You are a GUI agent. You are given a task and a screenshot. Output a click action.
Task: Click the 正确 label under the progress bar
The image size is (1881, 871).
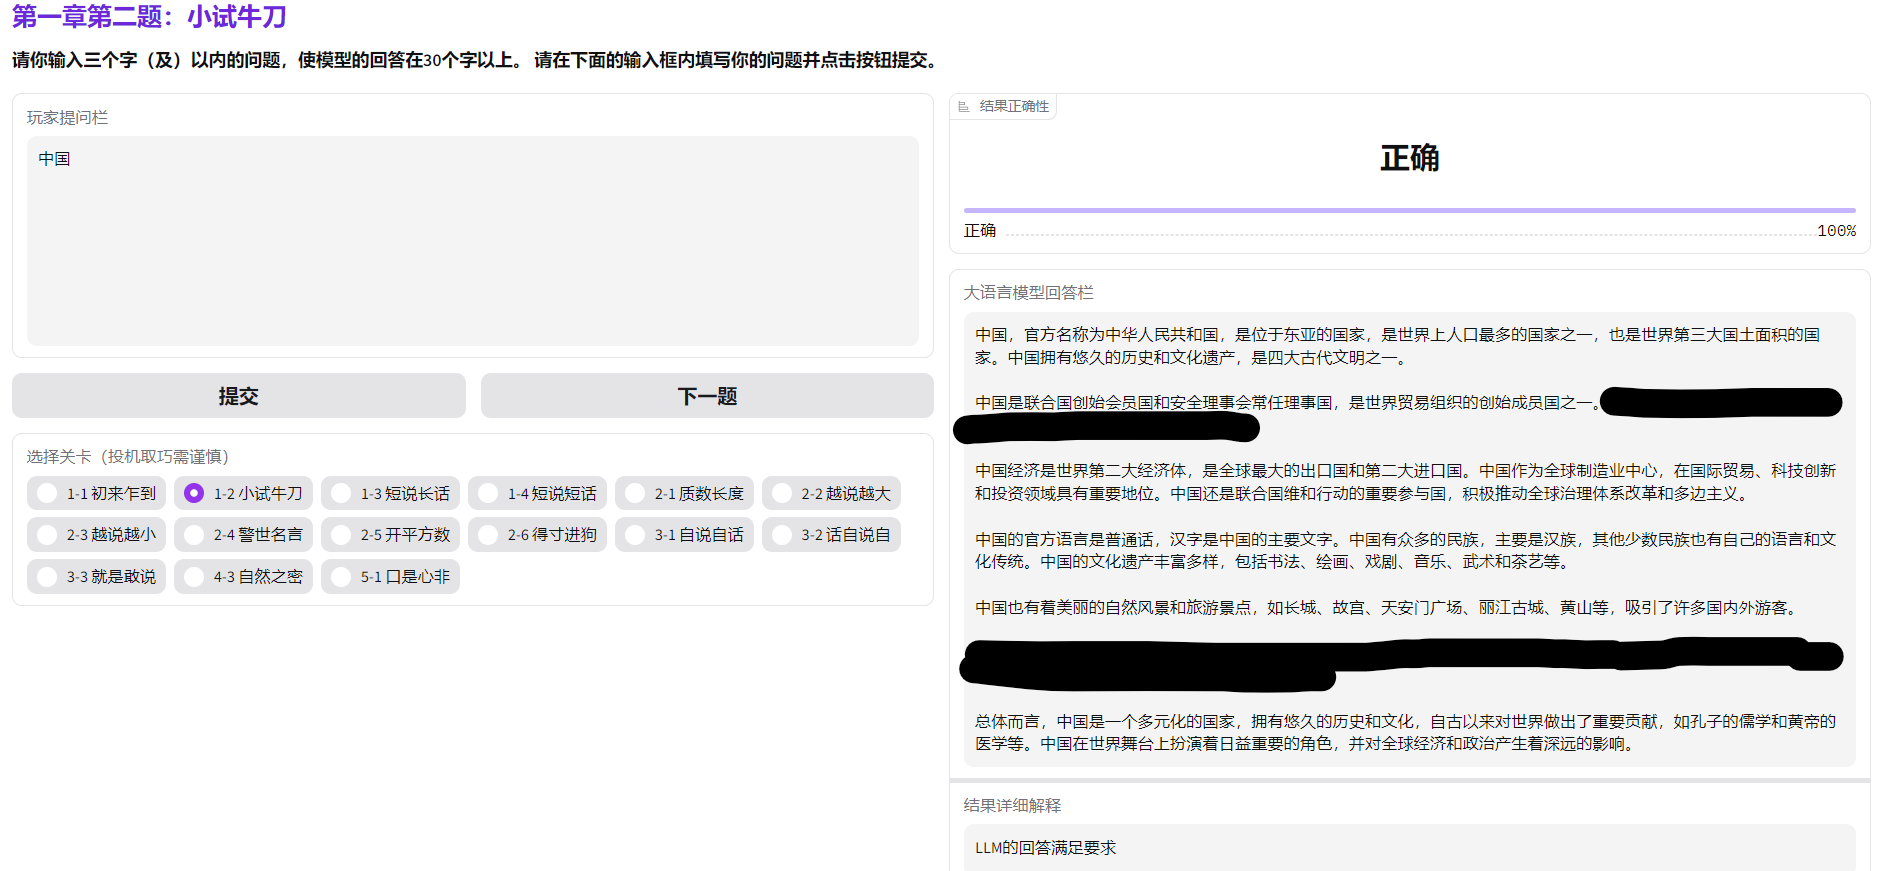(x=980, y=231)
